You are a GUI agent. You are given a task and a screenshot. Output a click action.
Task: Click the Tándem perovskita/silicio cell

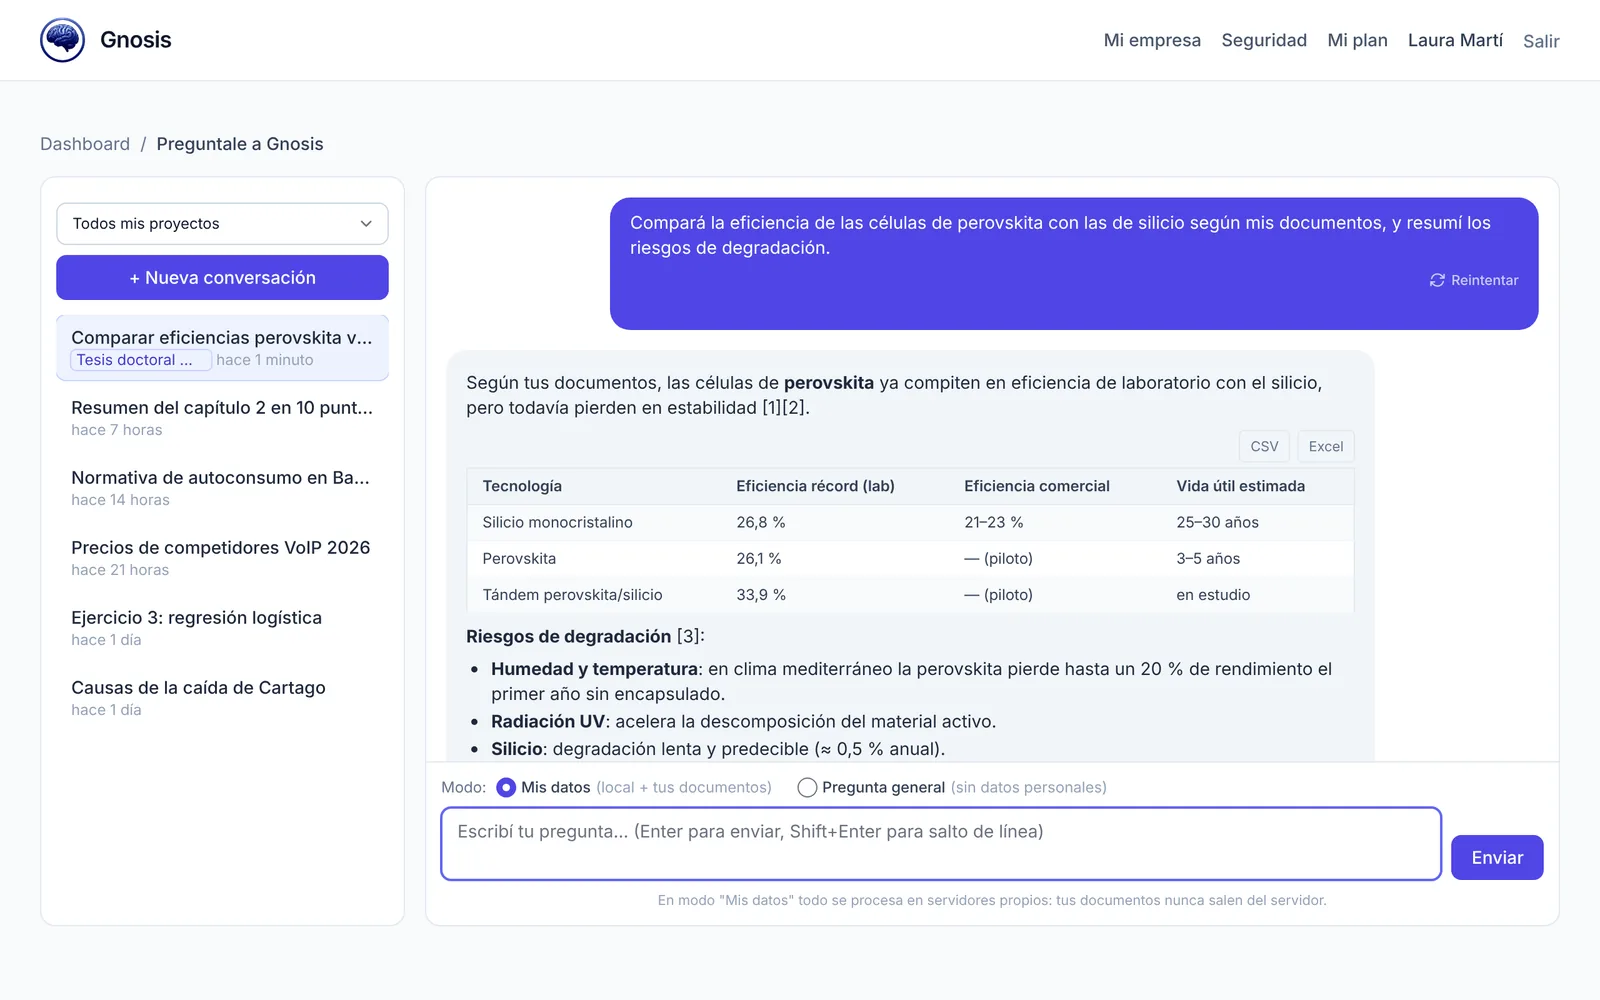tap(572, 595)
